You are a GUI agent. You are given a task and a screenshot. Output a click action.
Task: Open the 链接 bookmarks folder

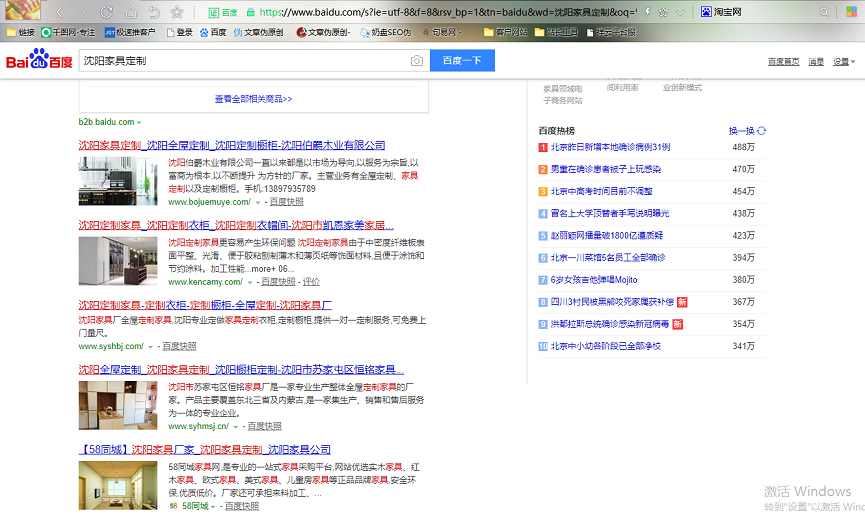click(20, 32)
